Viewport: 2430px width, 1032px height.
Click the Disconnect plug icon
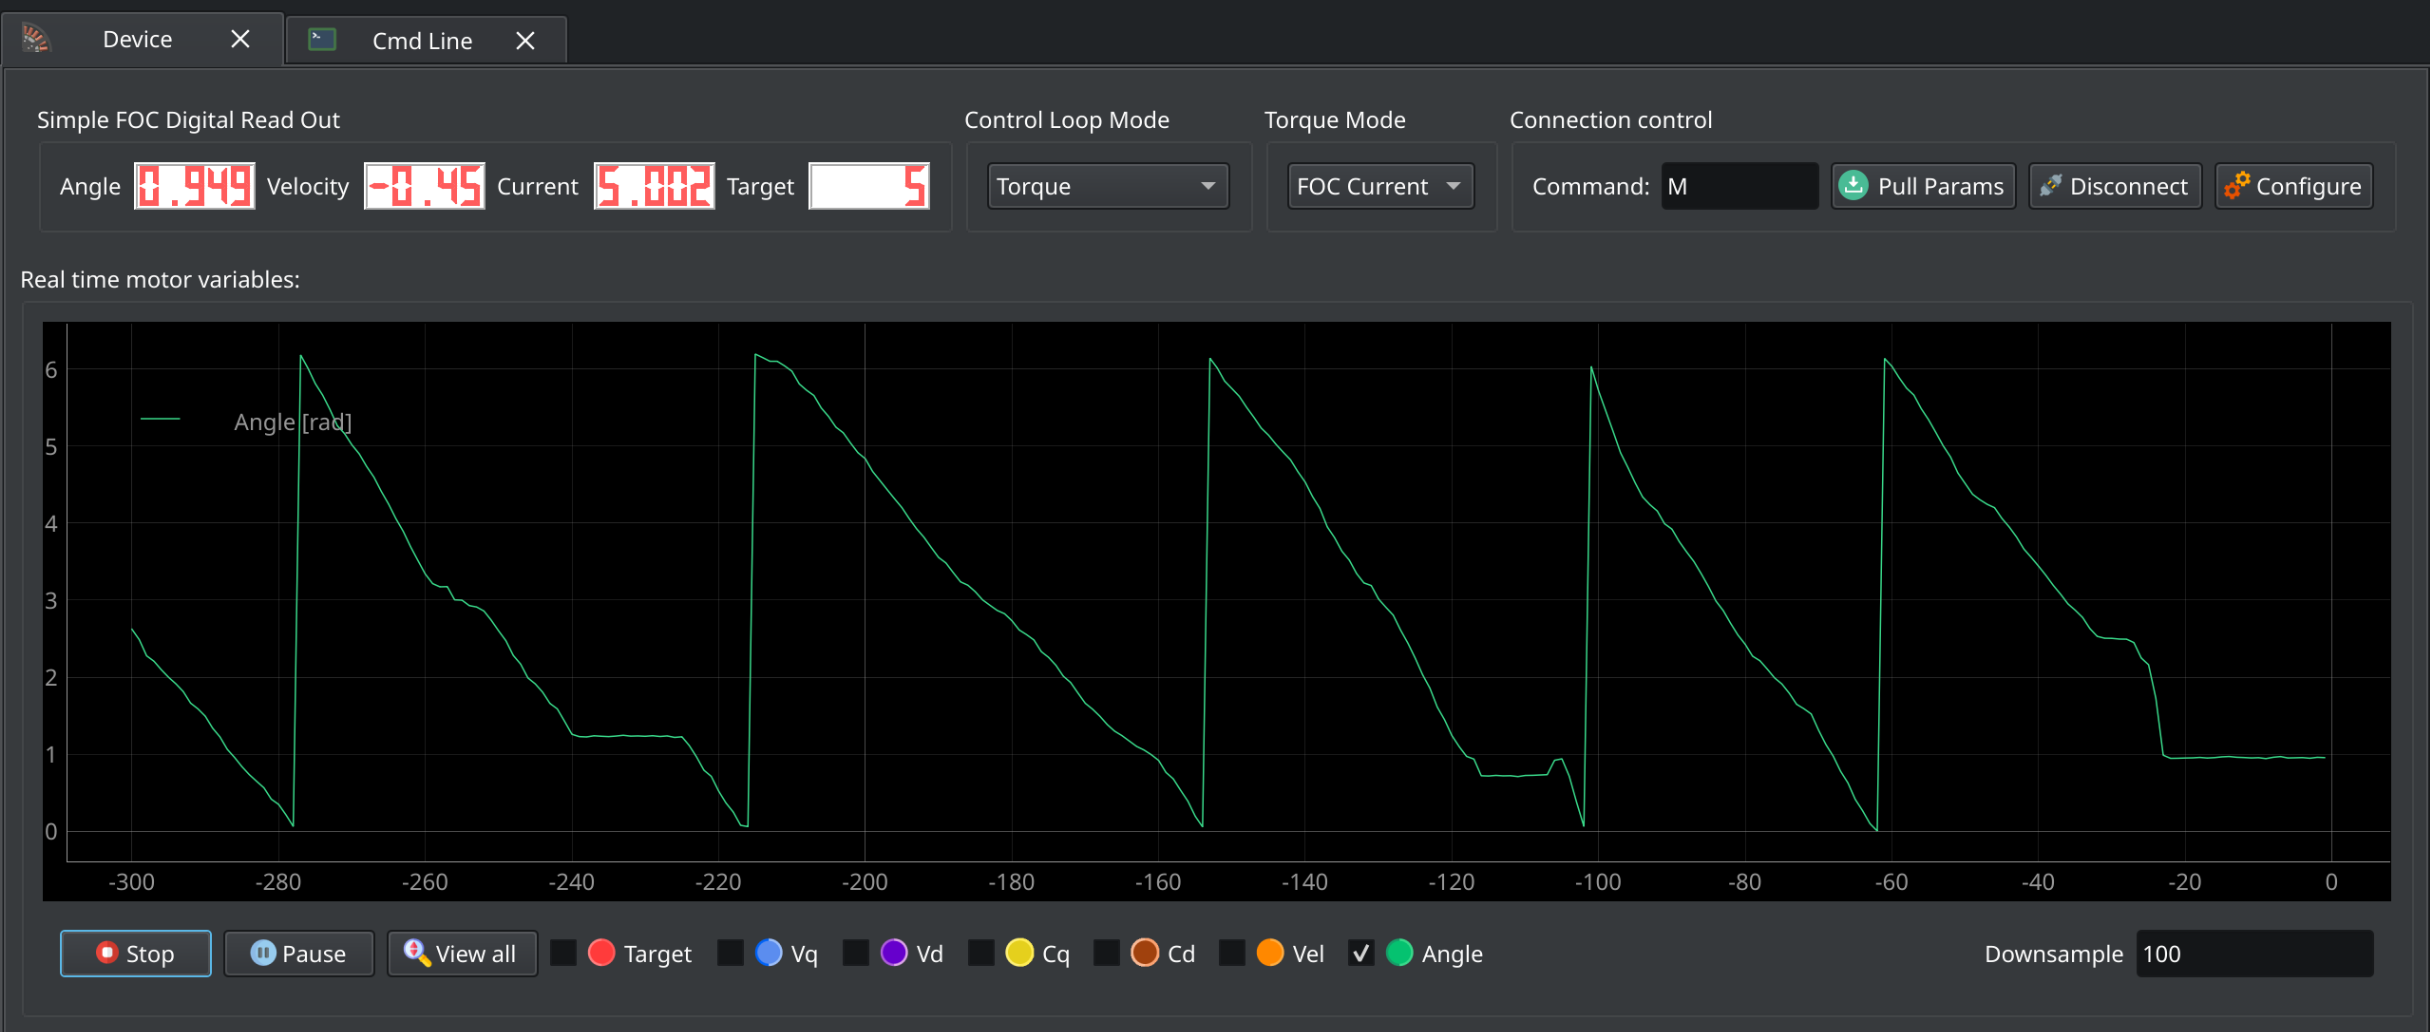coord(2050,186)
